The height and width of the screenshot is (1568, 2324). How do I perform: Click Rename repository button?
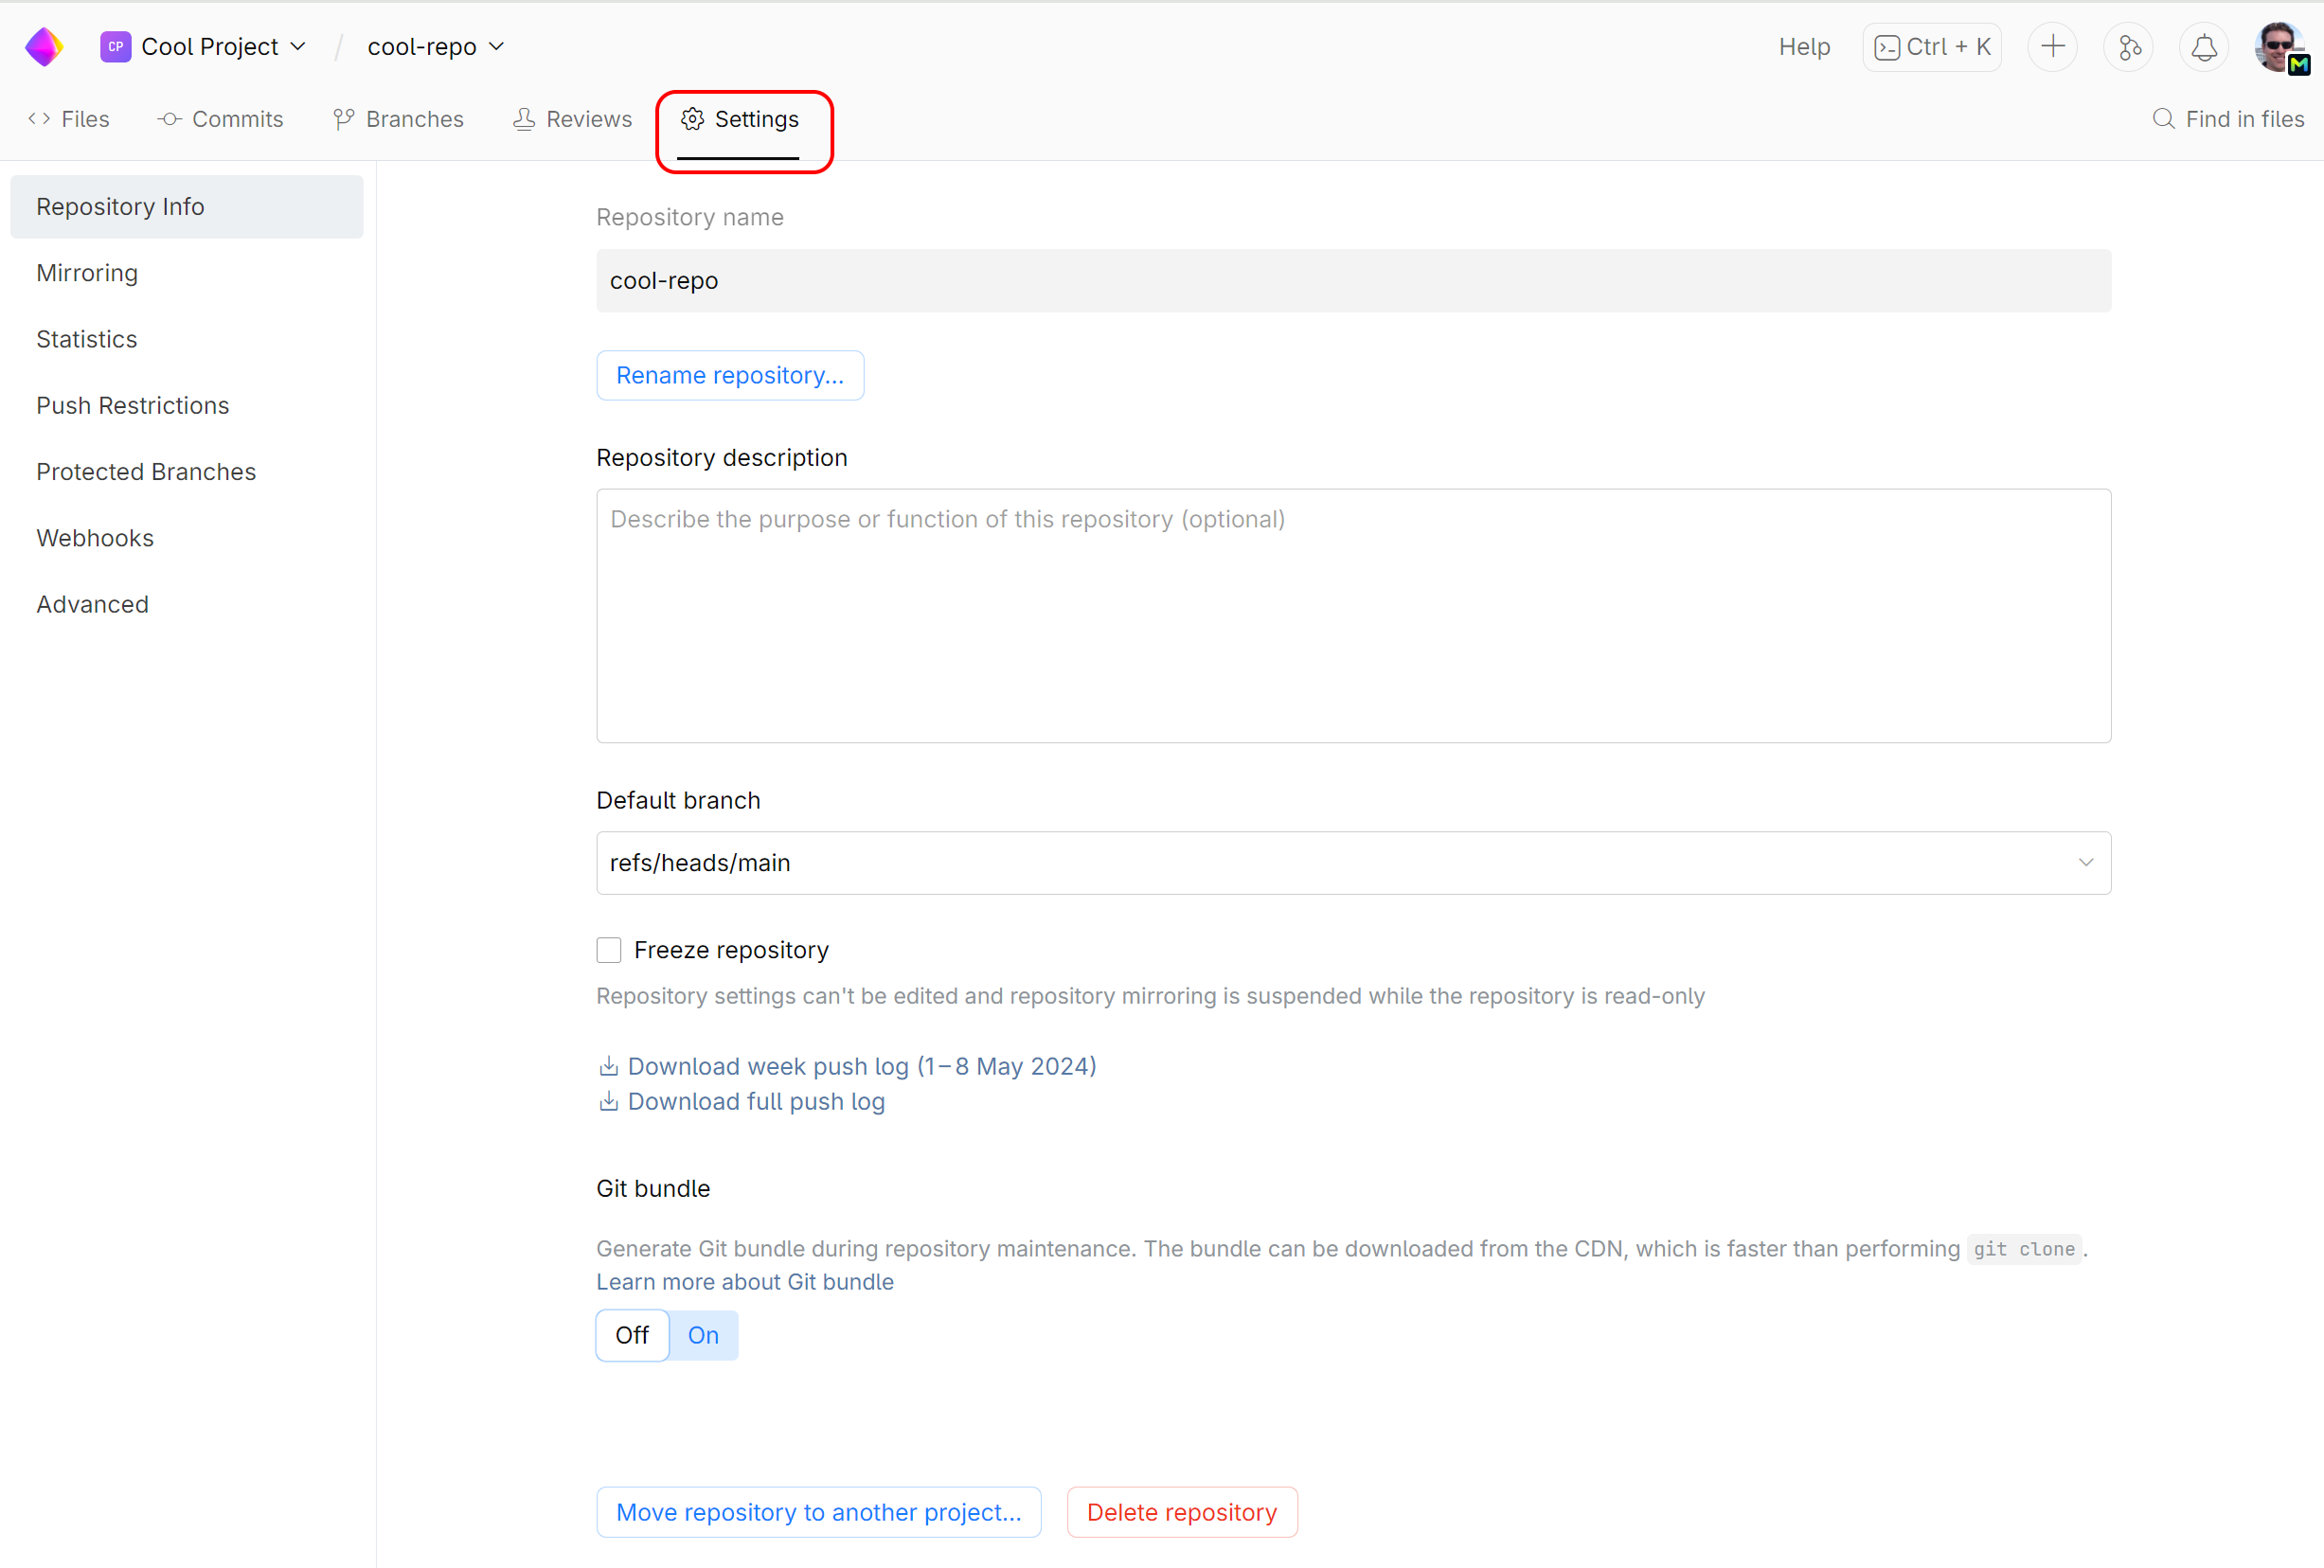(730, 375)
